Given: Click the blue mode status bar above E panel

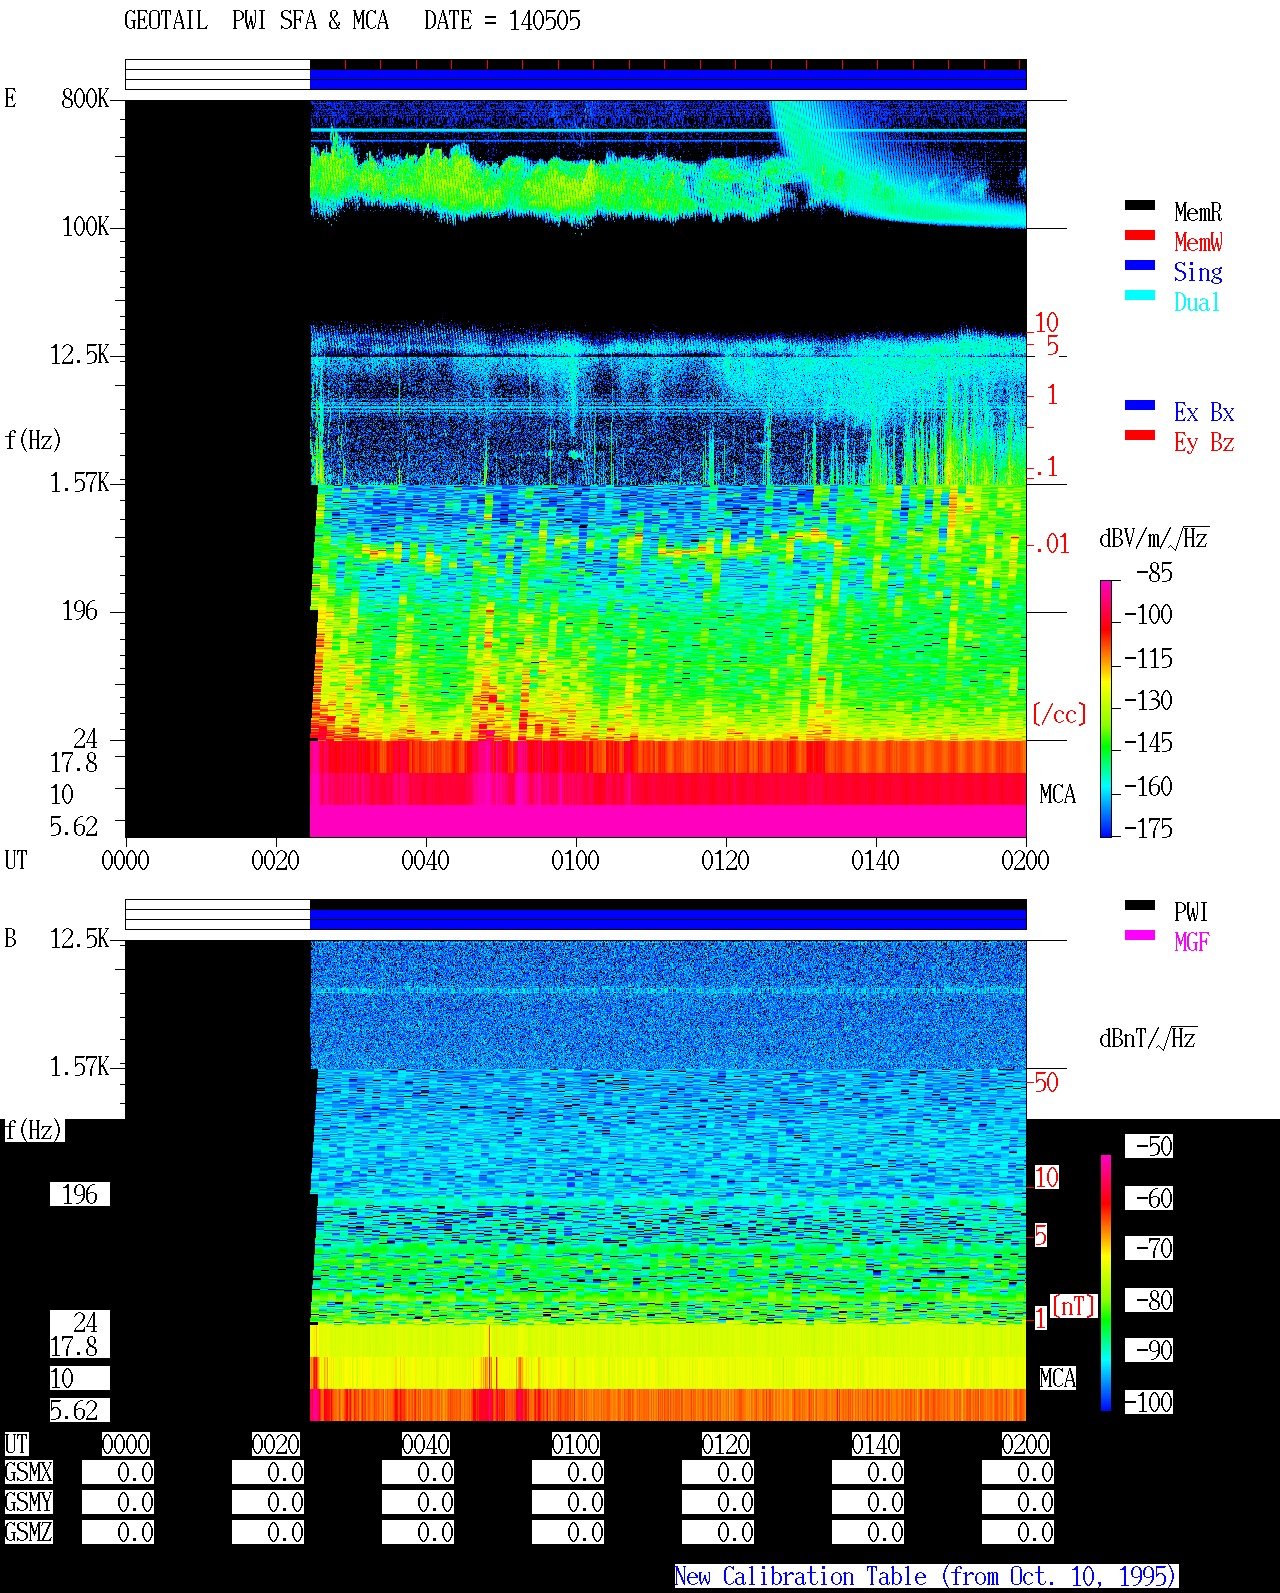Looking at the screenshot, I should tap(668, 78).
